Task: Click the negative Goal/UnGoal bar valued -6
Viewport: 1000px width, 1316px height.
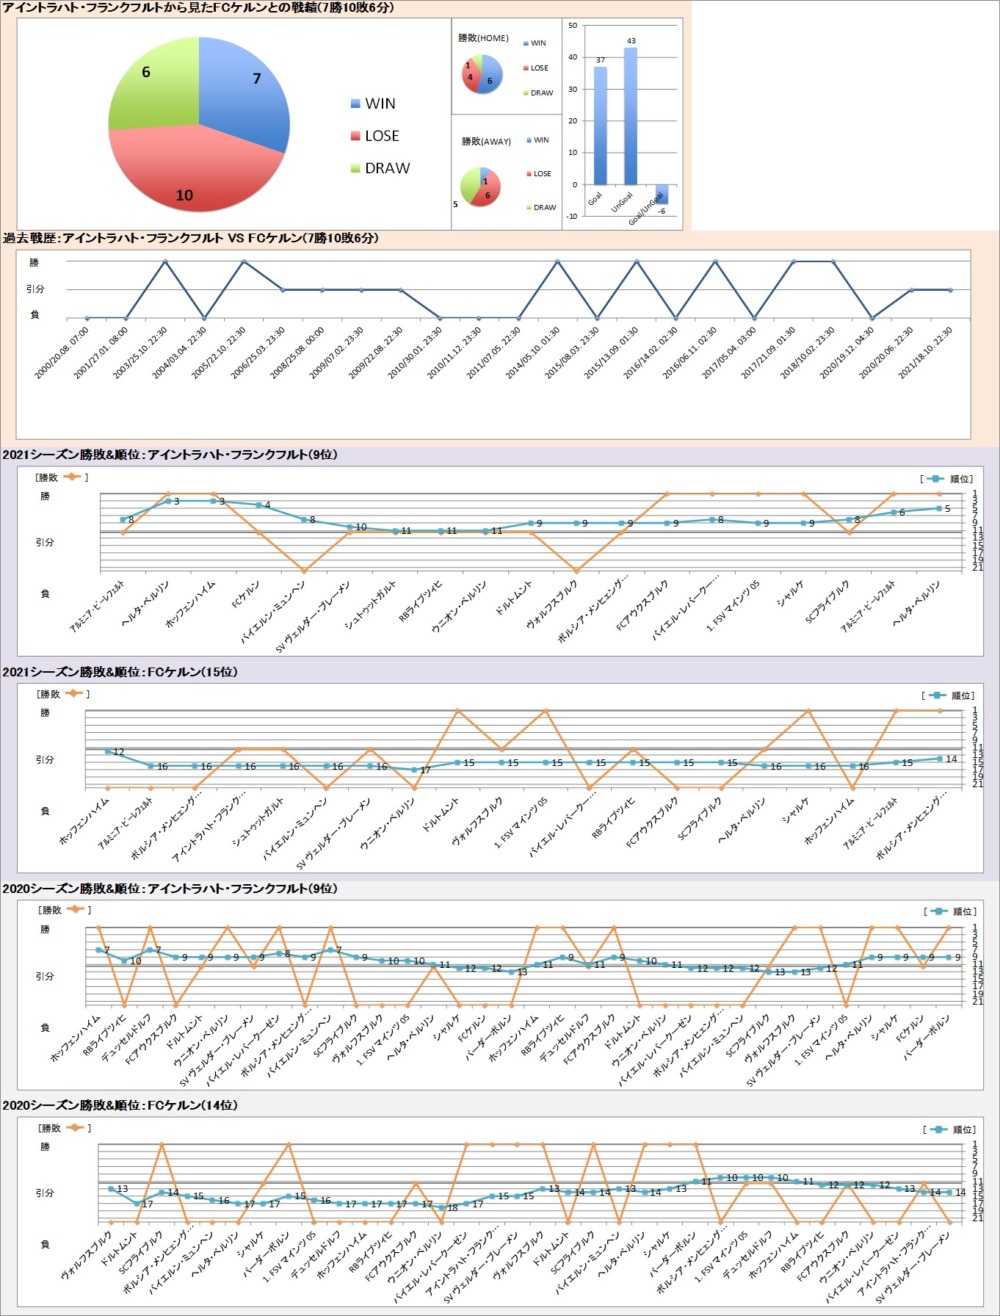Action: pos(661,194)
